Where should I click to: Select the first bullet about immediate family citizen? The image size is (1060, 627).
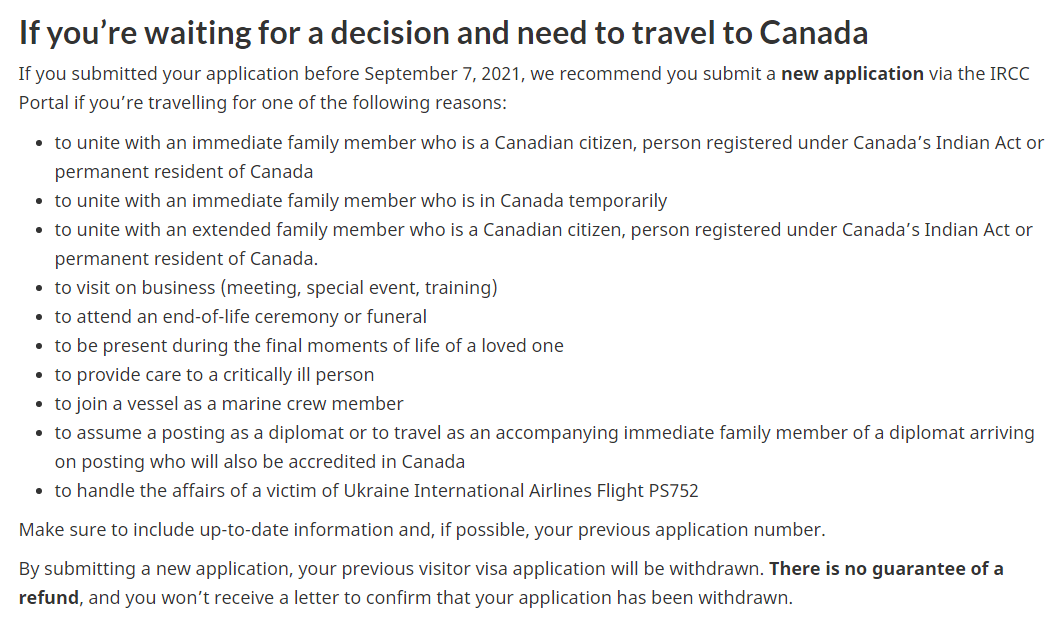[548, 142]
